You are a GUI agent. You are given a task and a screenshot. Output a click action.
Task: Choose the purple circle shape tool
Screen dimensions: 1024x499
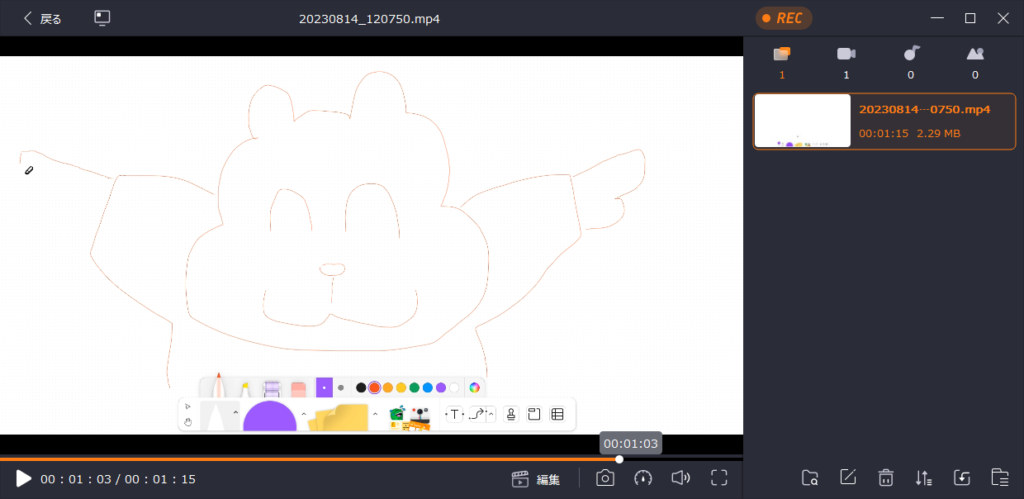(x=270, y=416)
